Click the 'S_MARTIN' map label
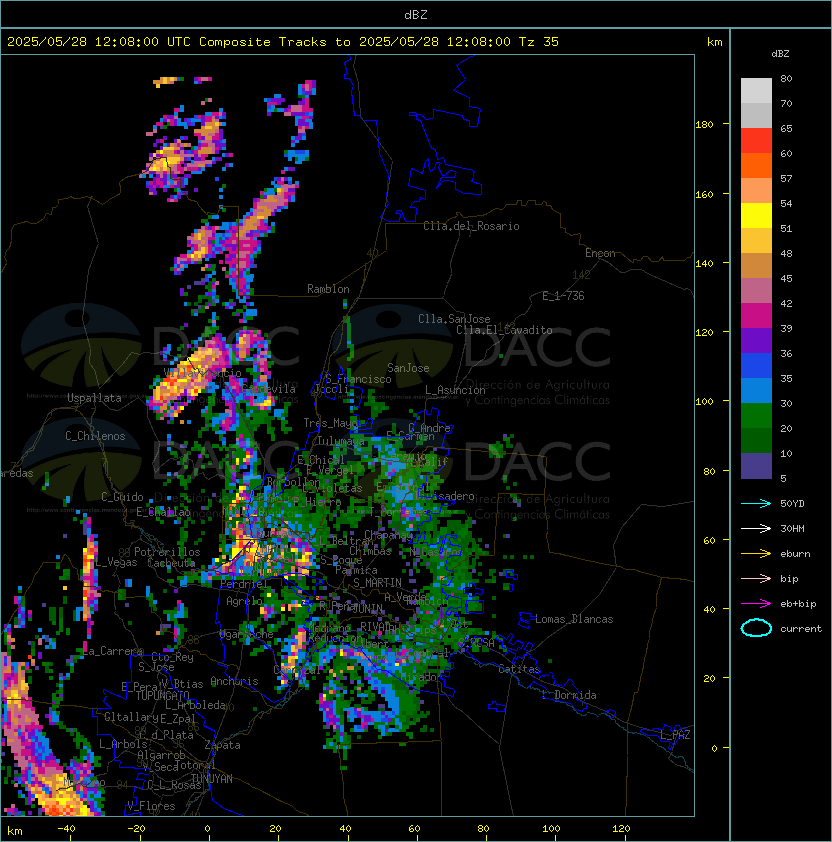Screen dimensions: 832x842 tap(378, 583)
